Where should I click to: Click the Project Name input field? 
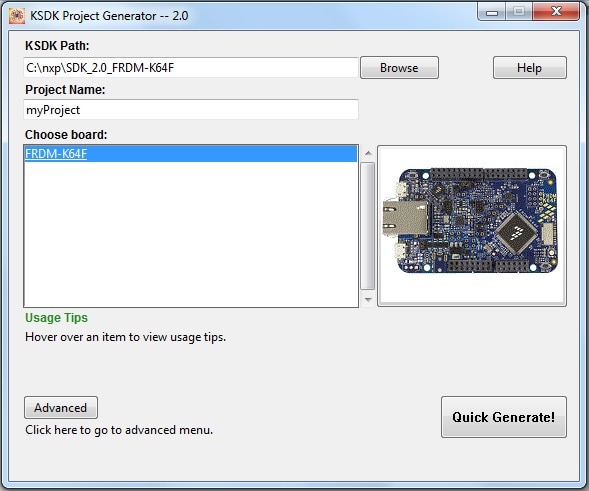pyautogui.click(x=191, y=110)
